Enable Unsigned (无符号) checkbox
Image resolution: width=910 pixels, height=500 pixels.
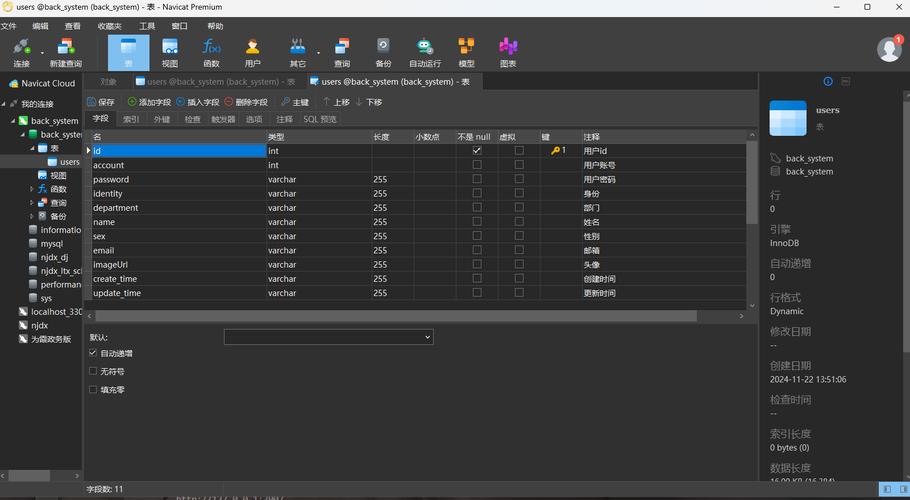coord(93,371)
